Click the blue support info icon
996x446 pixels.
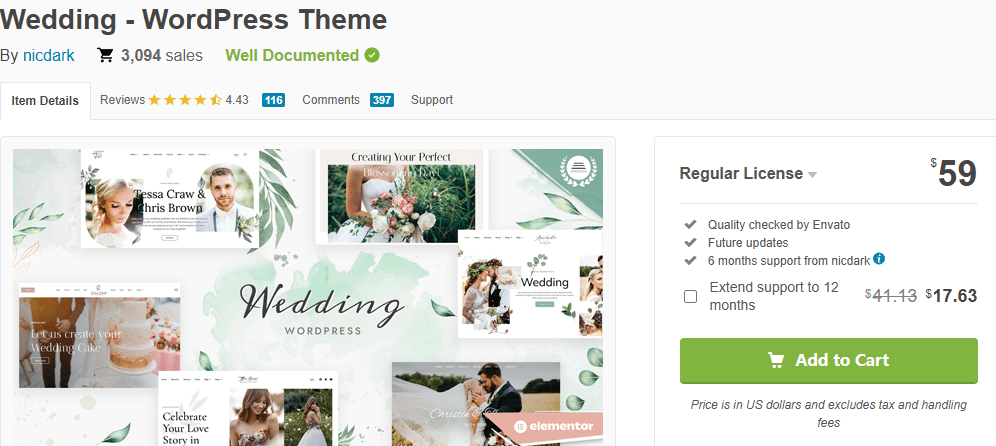tap(879, 259)
